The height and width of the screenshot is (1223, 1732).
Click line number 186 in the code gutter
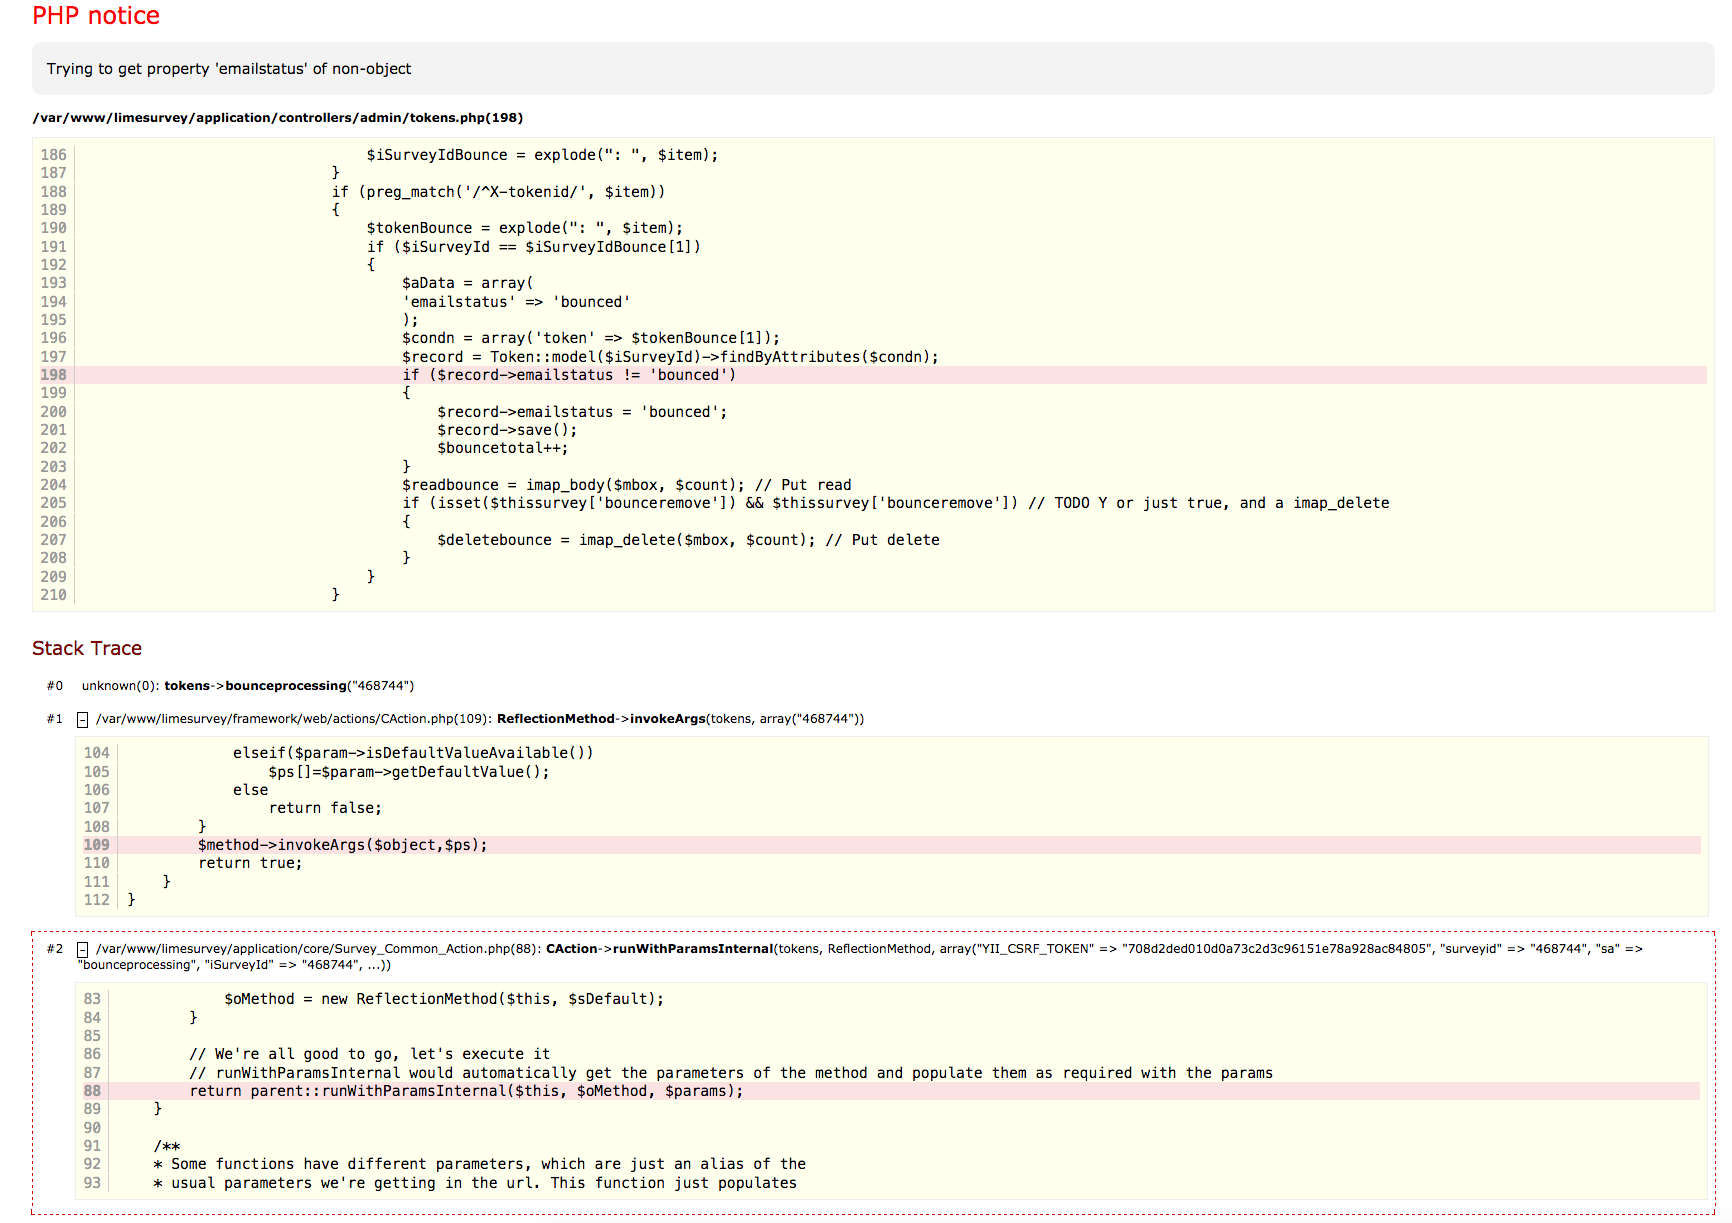coord(54,155)
